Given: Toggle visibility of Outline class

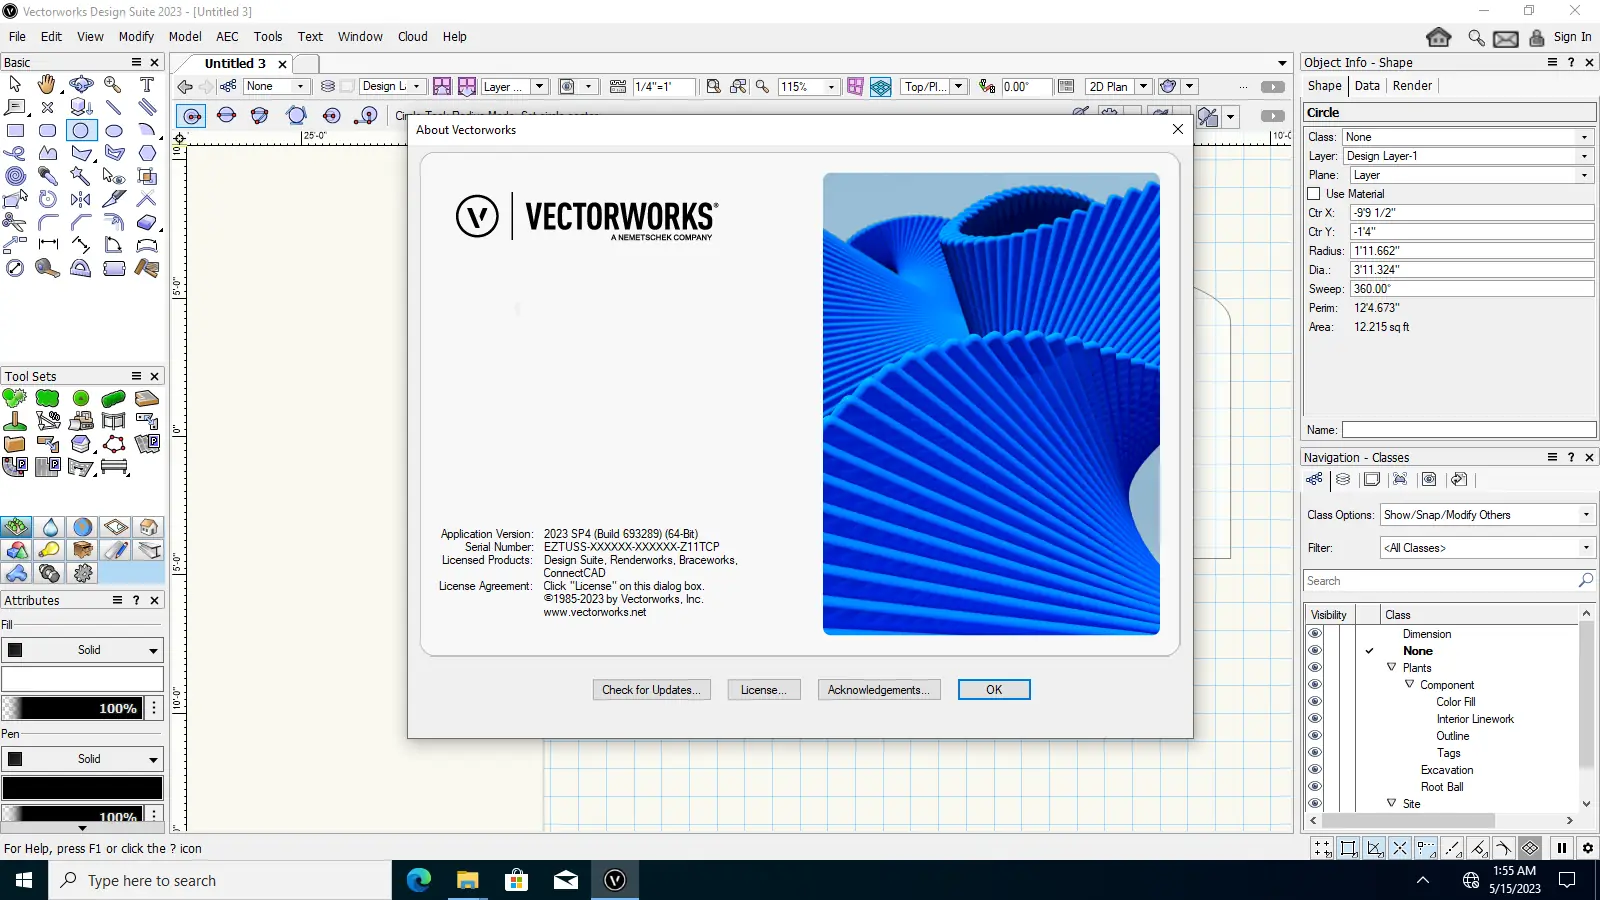Looking at the screenshot, I should tap(1315, 736).
